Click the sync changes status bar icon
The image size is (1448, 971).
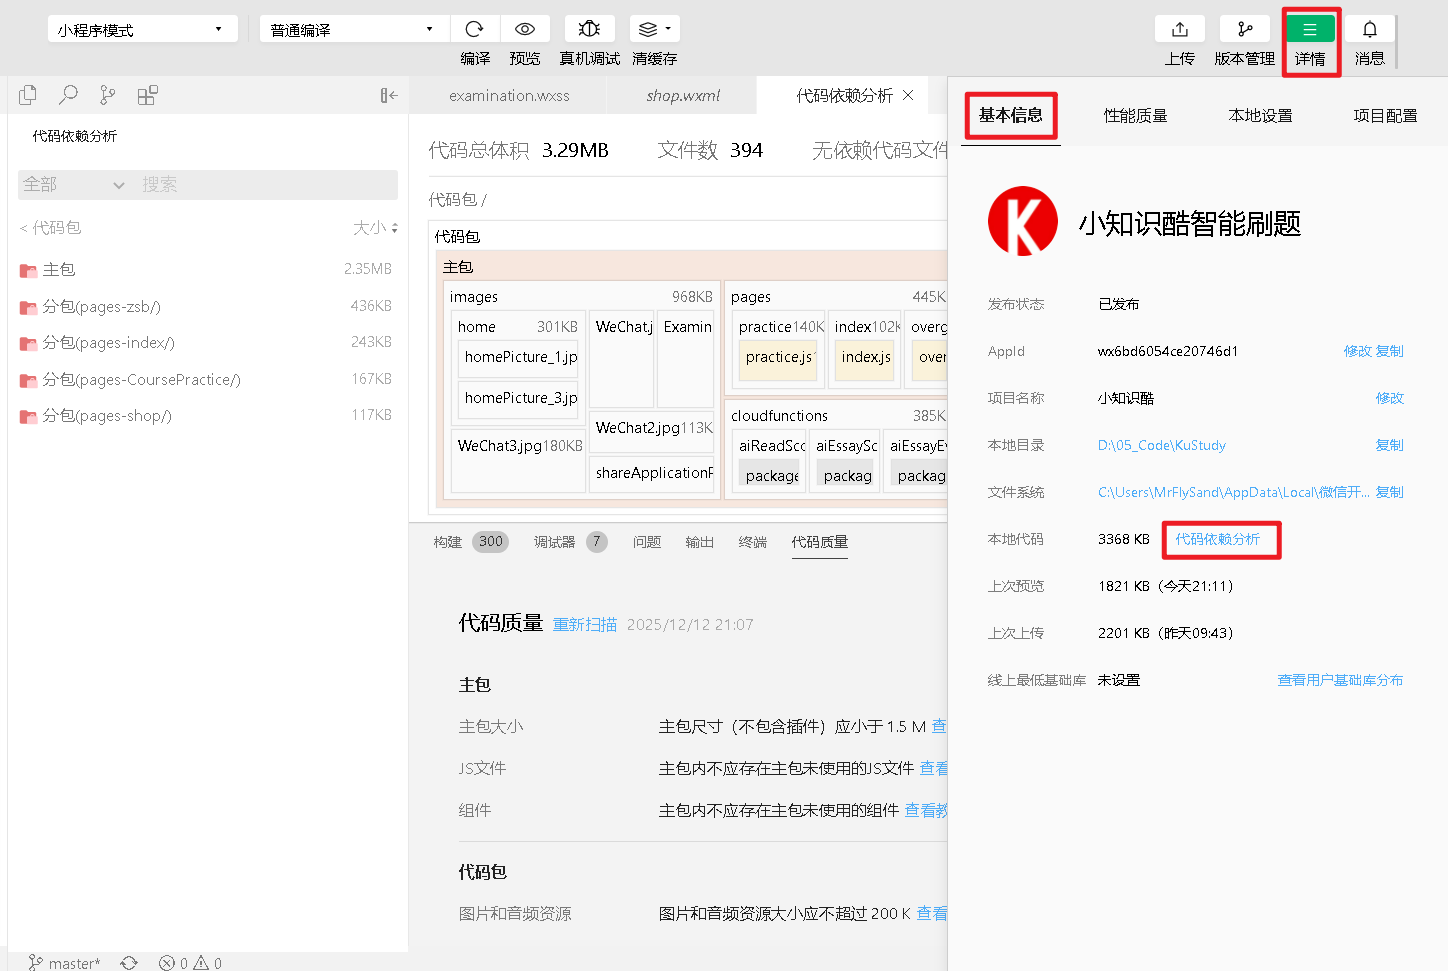coord(129,963)
